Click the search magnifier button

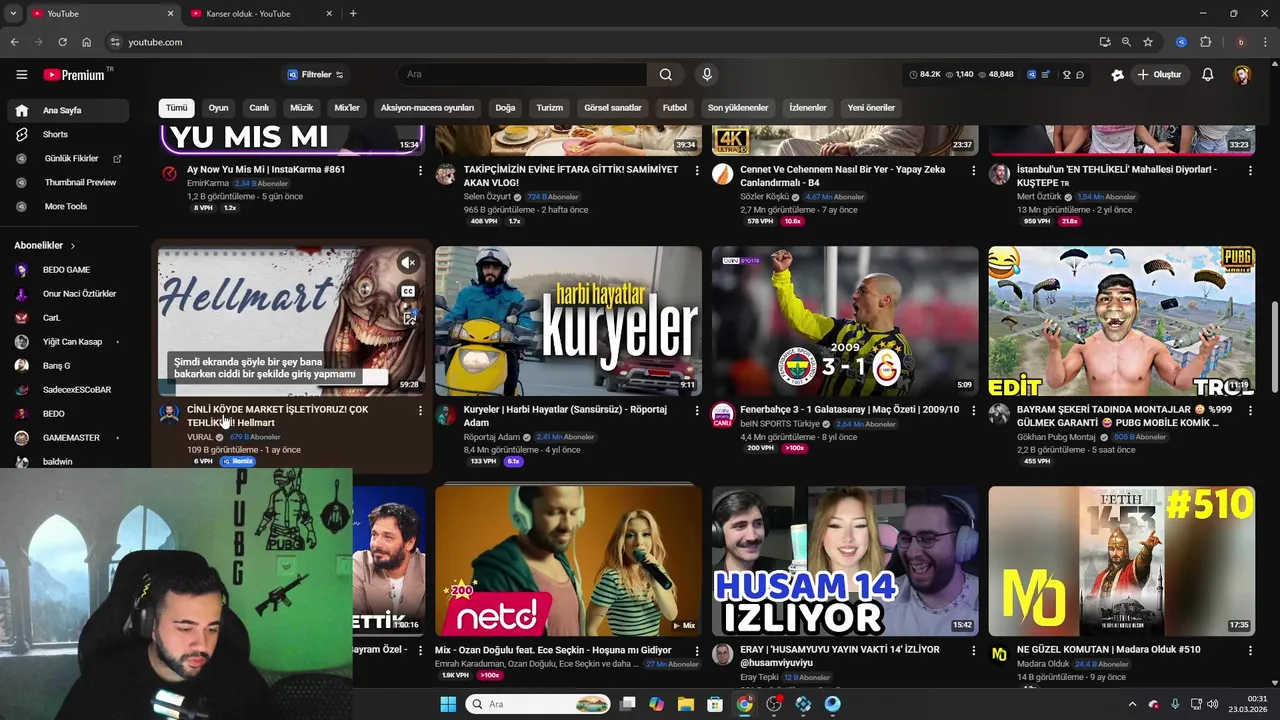coord(666,74)
